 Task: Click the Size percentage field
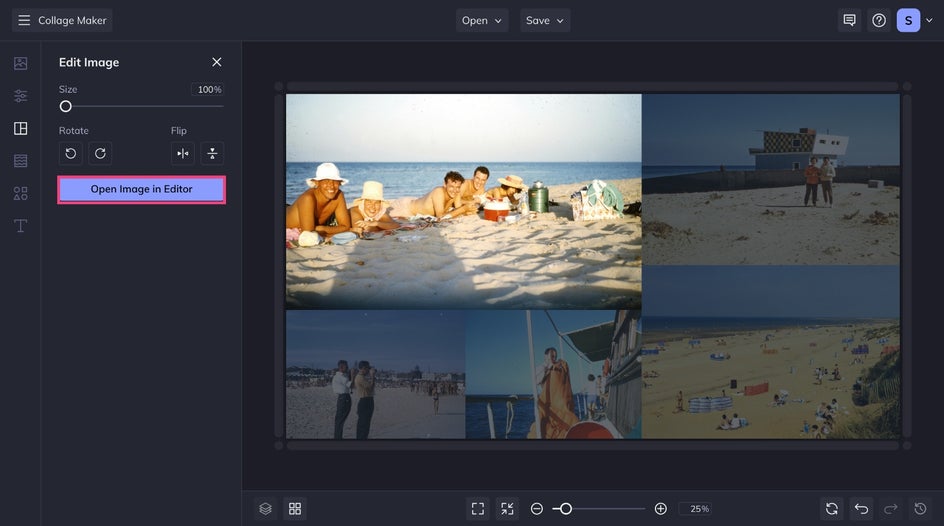(208, 90)
